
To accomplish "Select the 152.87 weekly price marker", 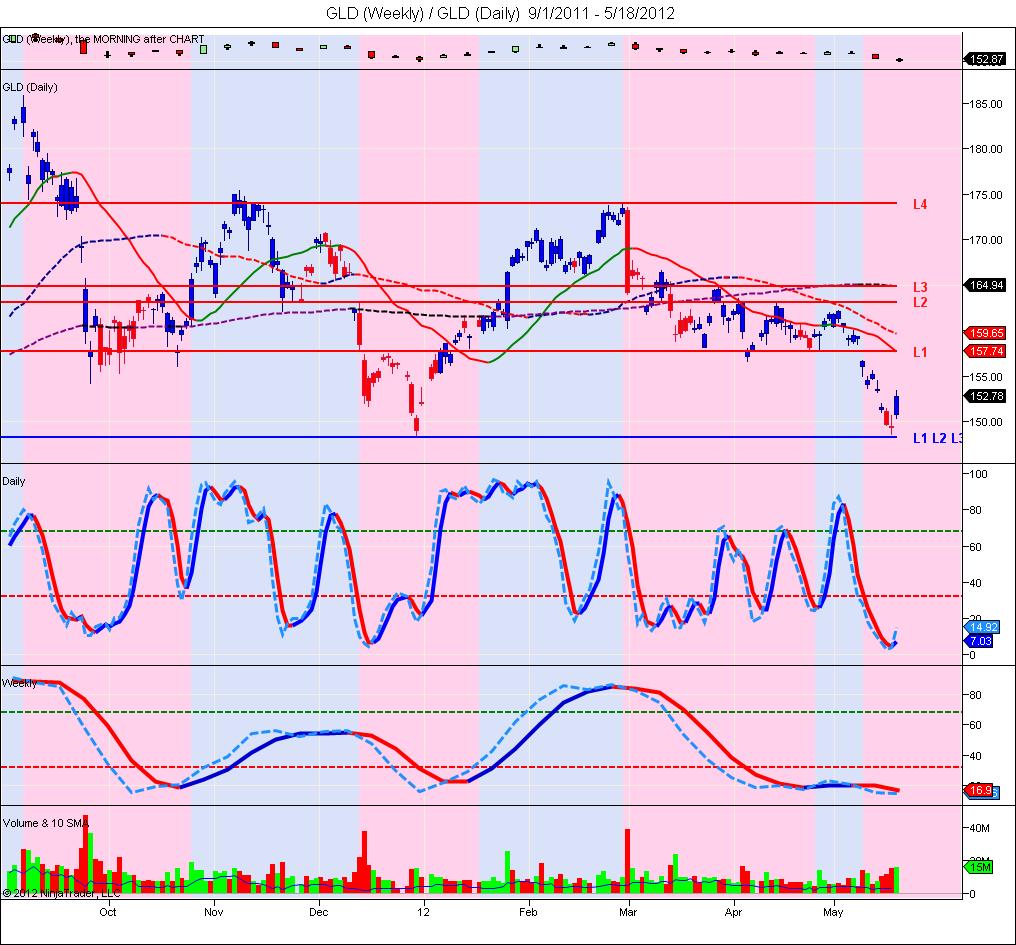I will click(x=986, y=59).
